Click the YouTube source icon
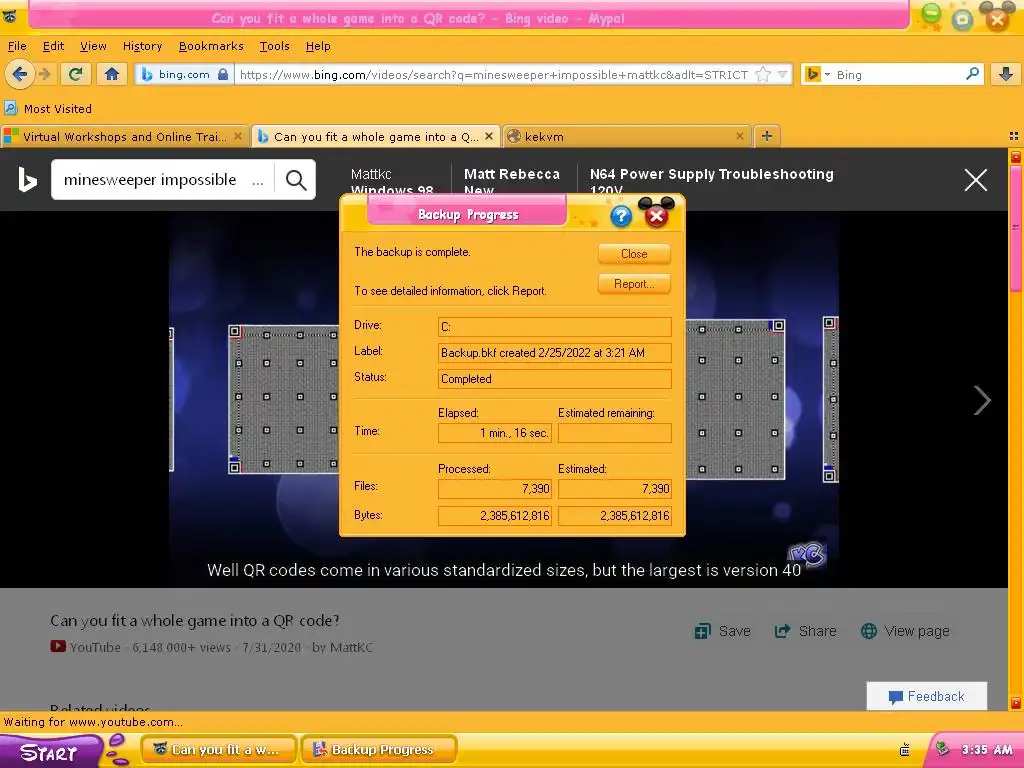This screenshot has width=1024, height=768. 58,647
